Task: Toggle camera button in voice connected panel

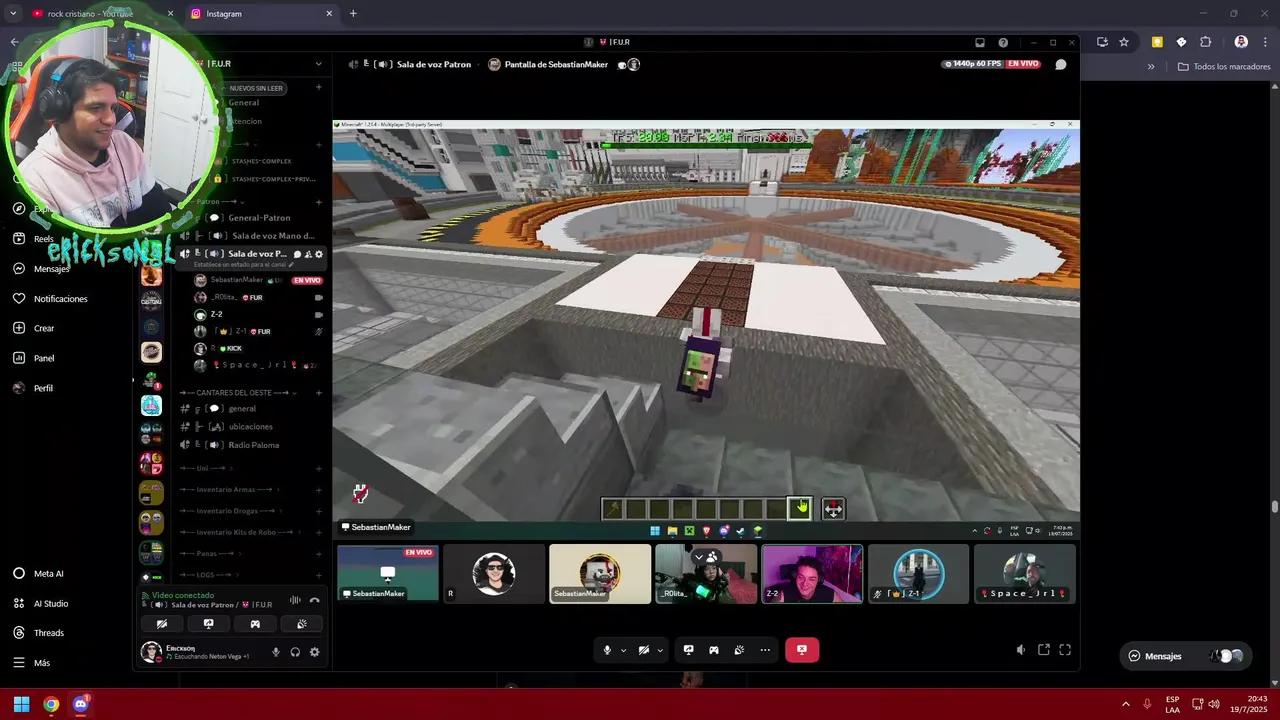Action: coord(162,624)
